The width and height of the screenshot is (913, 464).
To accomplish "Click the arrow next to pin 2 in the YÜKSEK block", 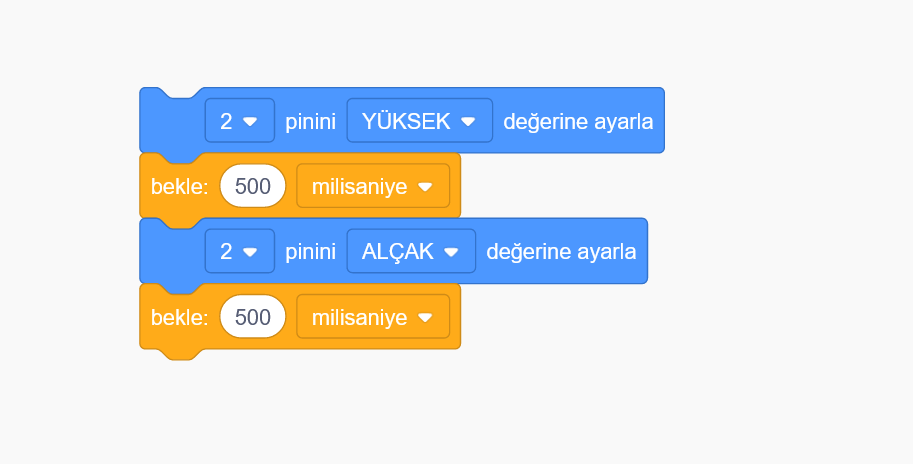I will click(250, 122).
